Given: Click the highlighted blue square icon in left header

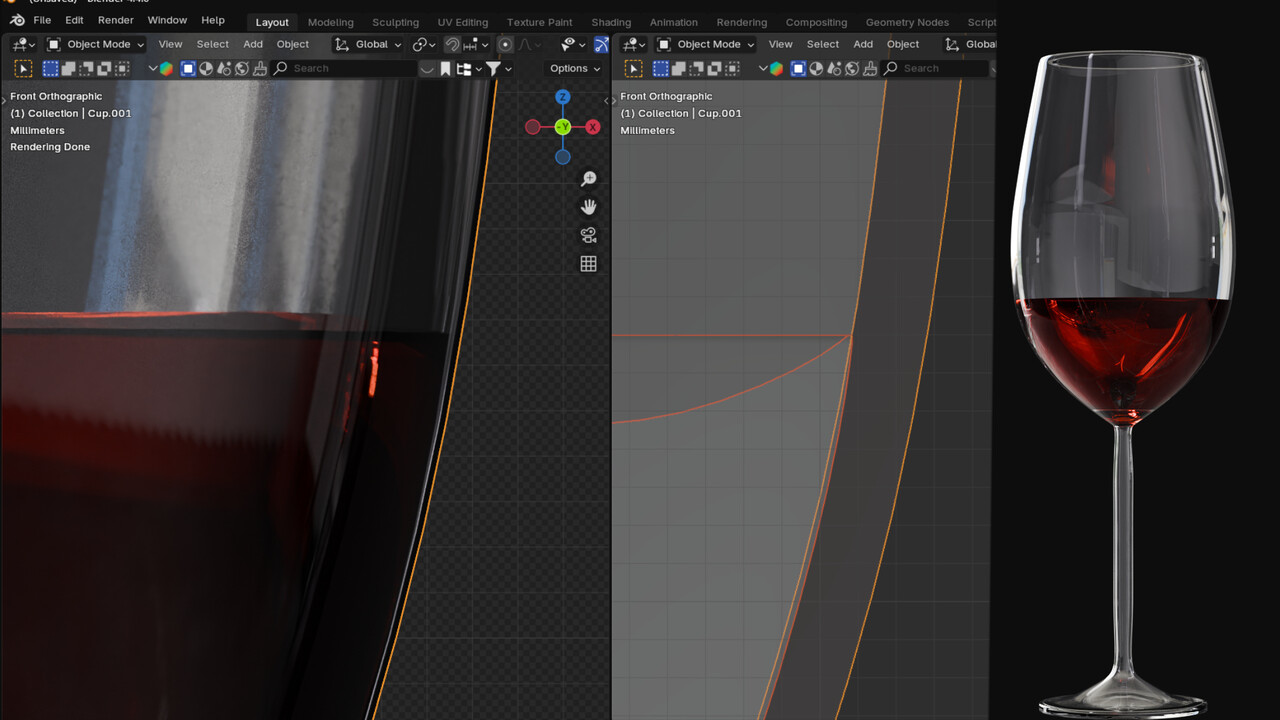Looking at the screenshot, I should coord(188,68).
